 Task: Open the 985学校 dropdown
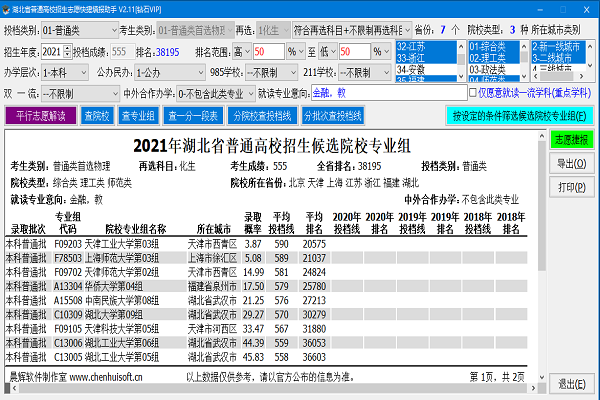click(x=271, y=73)
